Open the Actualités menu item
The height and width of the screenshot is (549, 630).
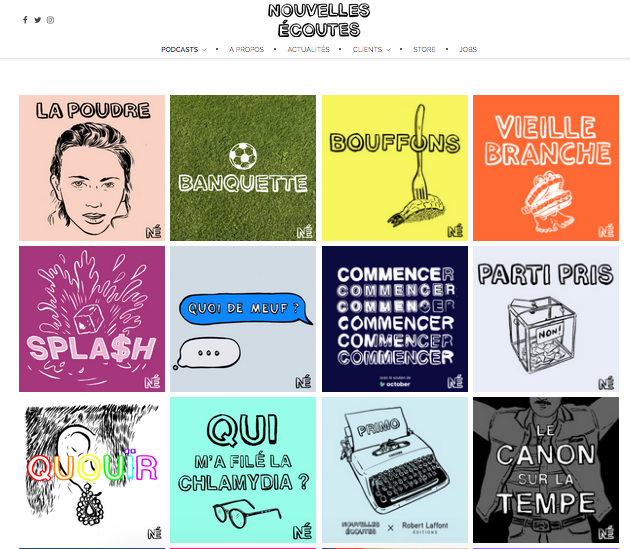[x=308, y=49]
